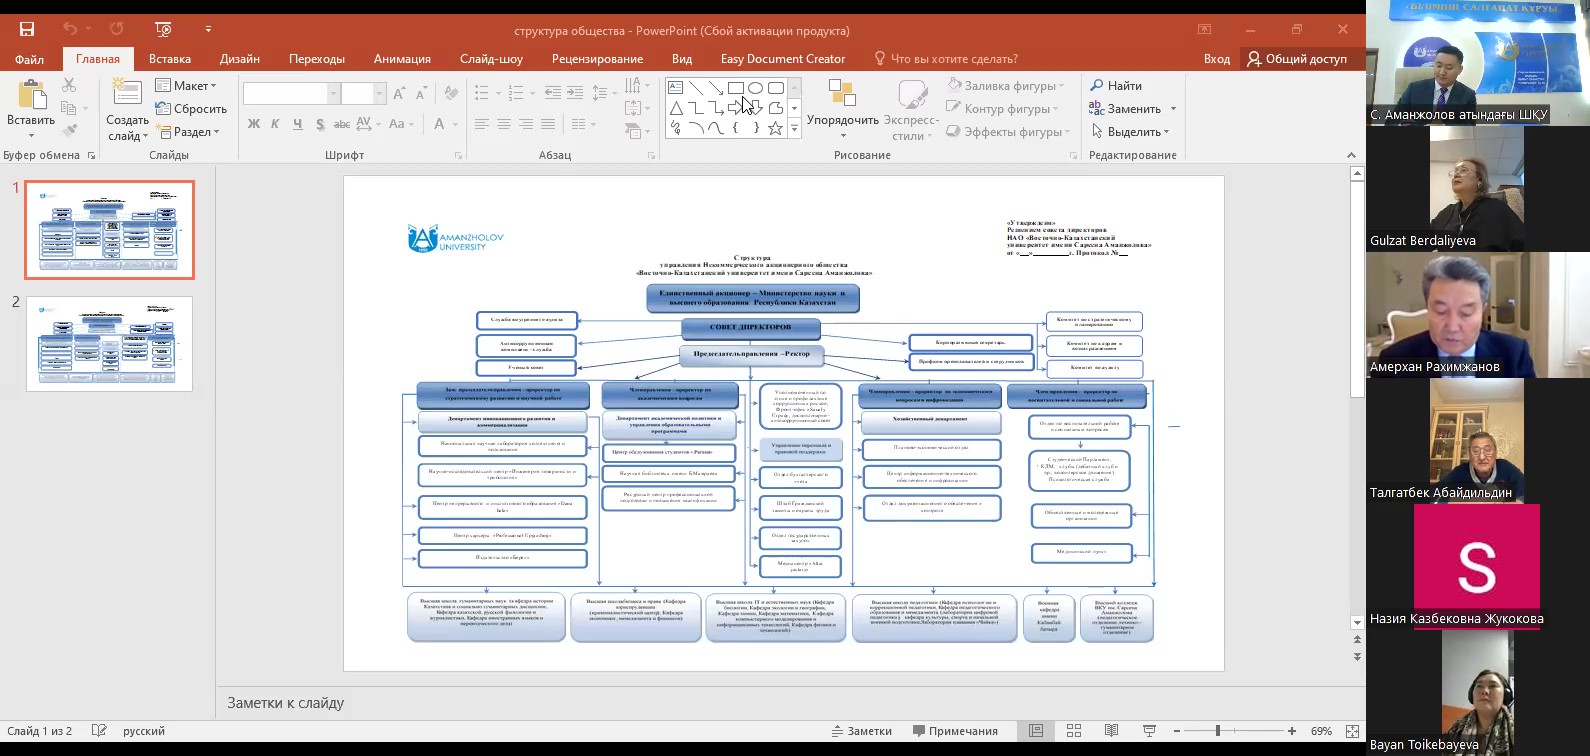Expand the Выделить select dropdown

click(1130, 132)
